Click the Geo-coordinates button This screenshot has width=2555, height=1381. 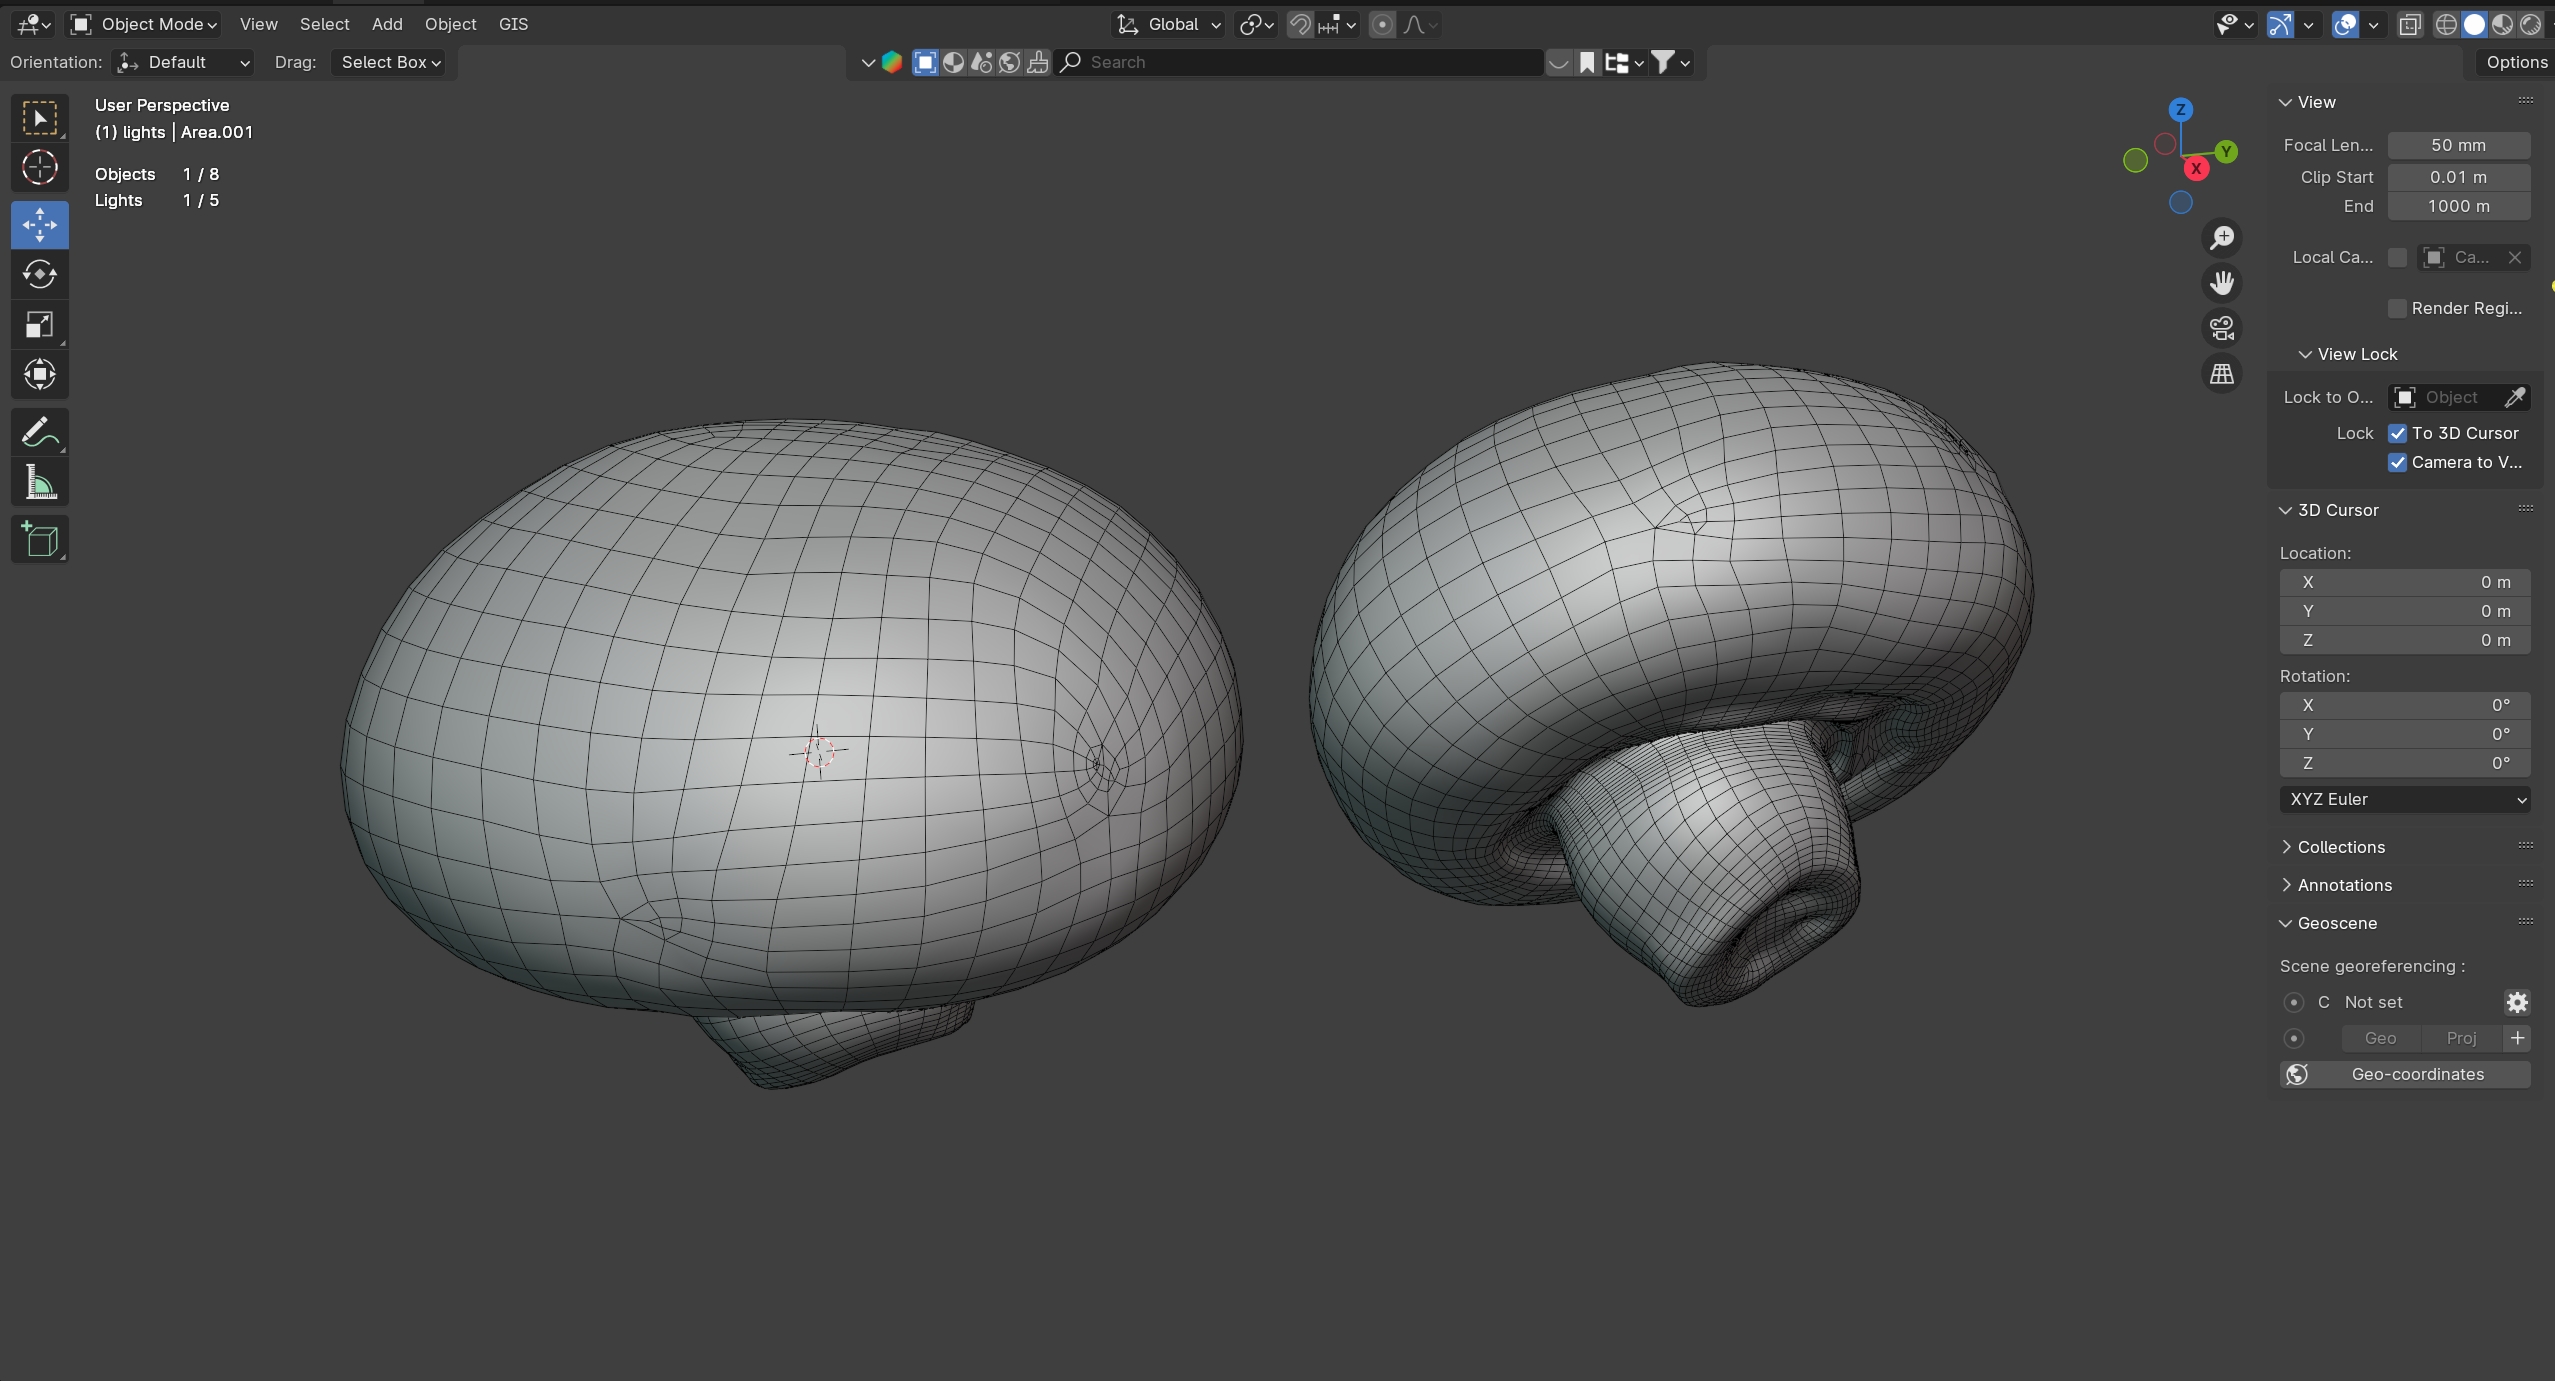click(x=2404, y=1074)
